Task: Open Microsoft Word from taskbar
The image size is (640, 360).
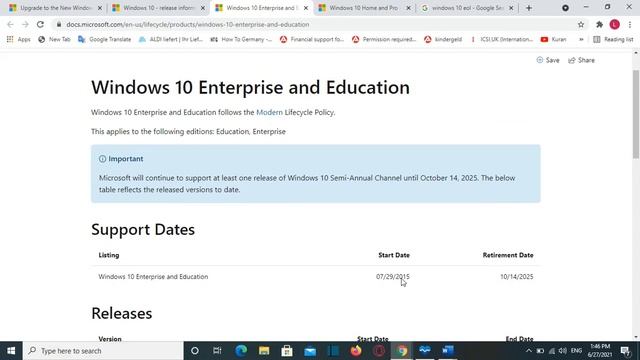Action: (448, 351)
